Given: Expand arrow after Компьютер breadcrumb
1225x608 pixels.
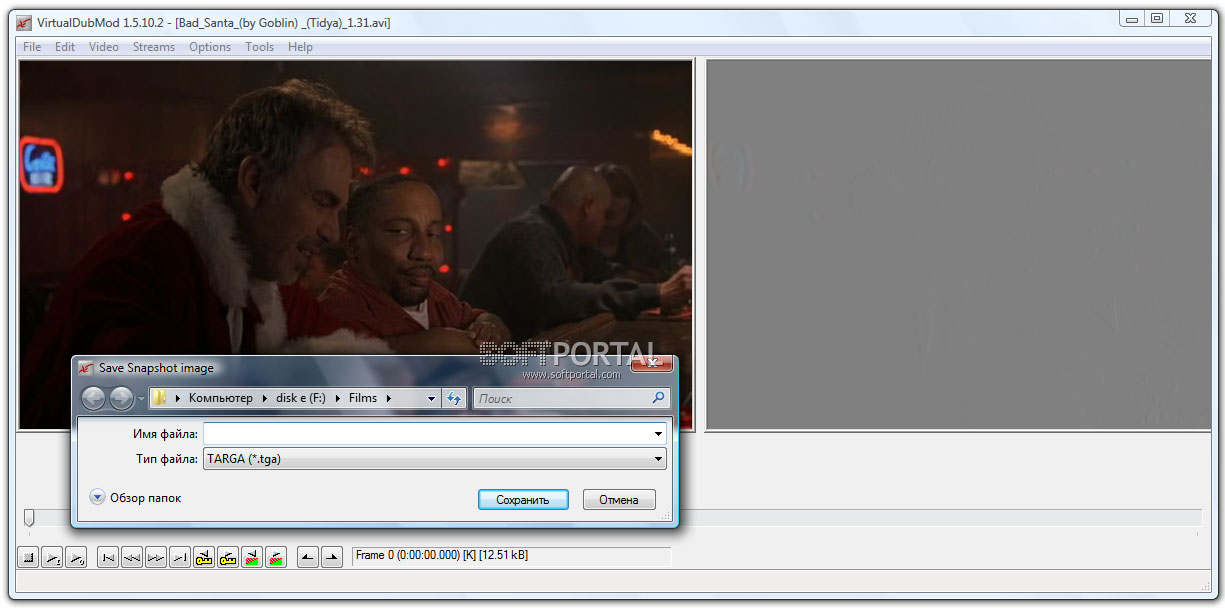Looking at the screenshot, I should point(266,398).
